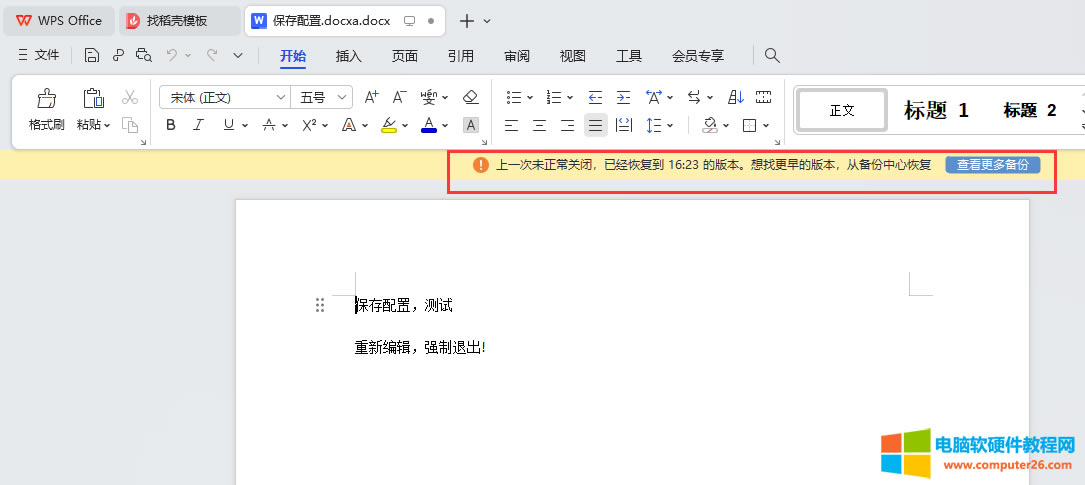Click the 查看更多备份 button
This screenshot has width=1085, height=485.
point(992,165)
